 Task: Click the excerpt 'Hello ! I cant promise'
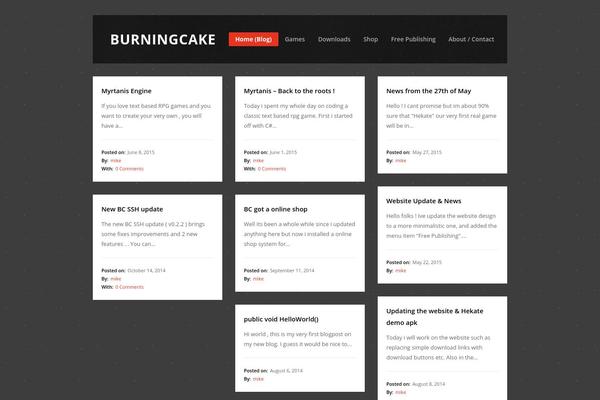pos(441,116)
